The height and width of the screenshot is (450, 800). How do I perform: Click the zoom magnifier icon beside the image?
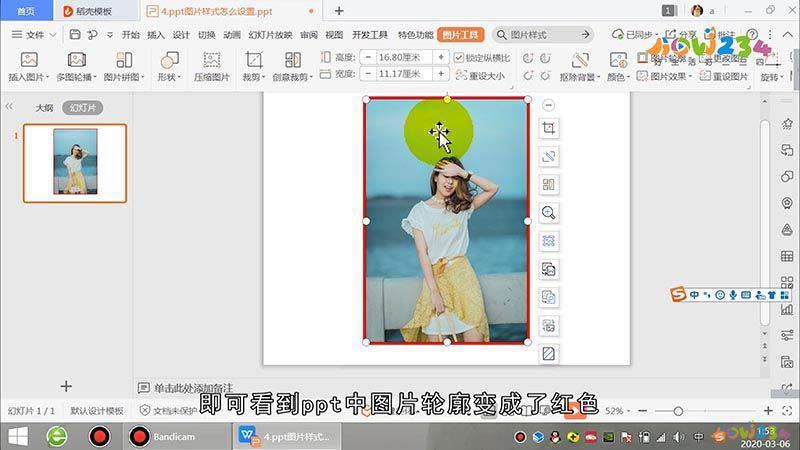pyautogui.click(x=548, y=212)
